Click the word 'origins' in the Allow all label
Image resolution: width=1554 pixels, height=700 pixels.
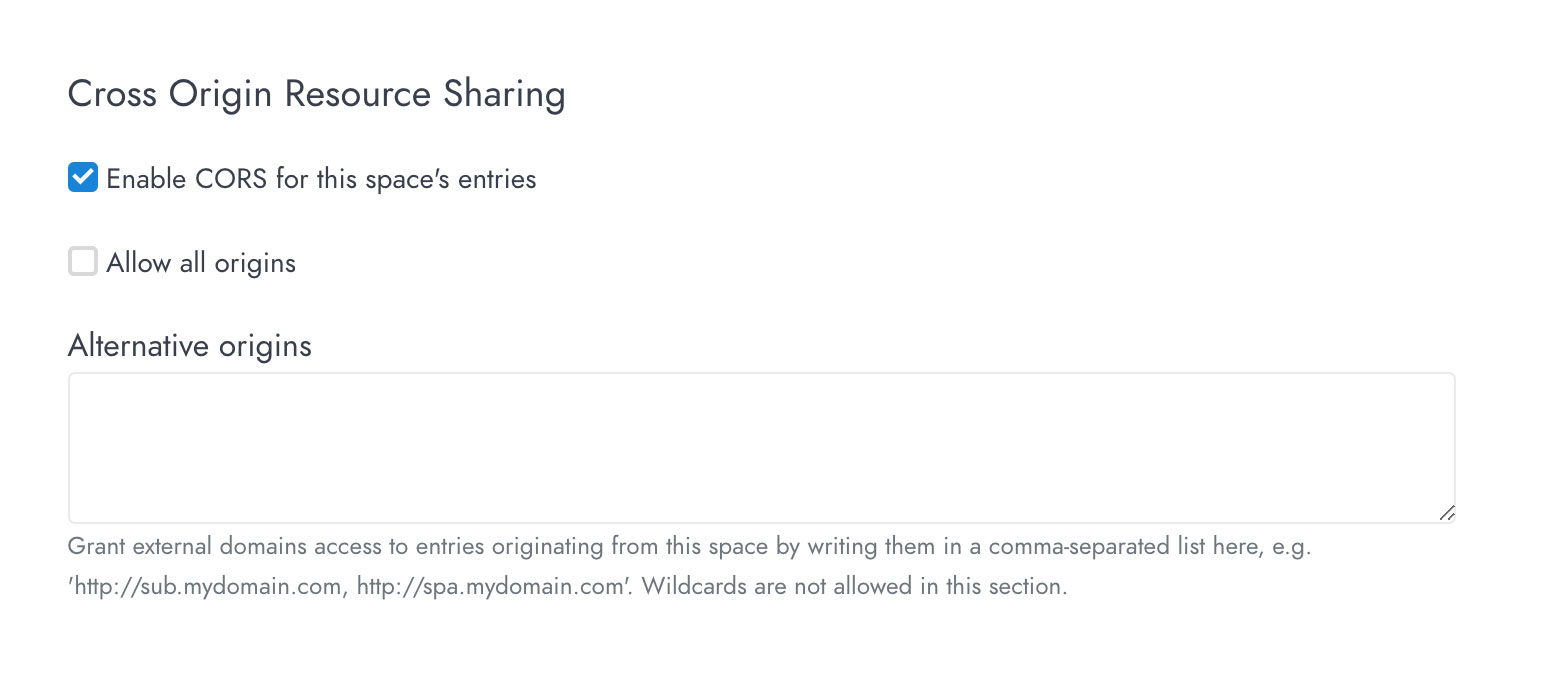(x=256, y=264)
